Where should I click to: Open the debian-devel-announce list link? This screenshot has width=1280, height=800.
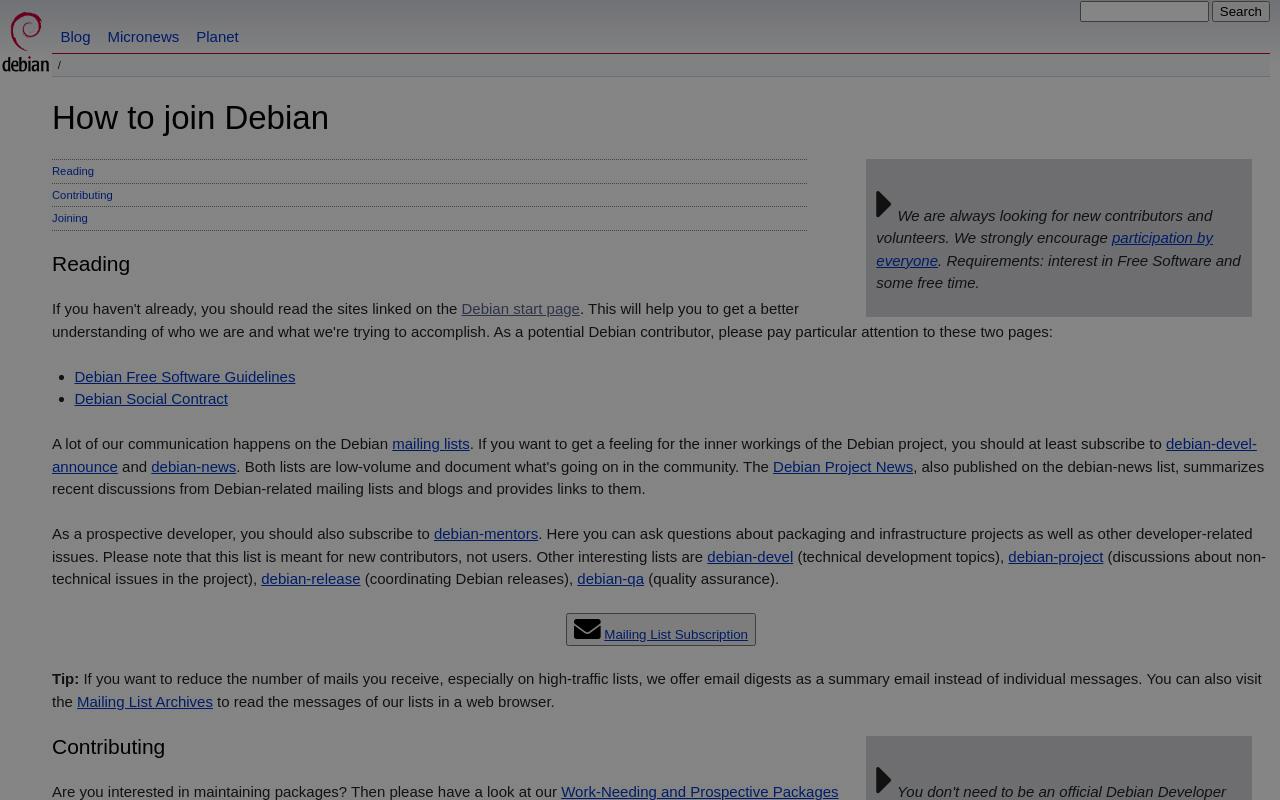click(1211, 444)
